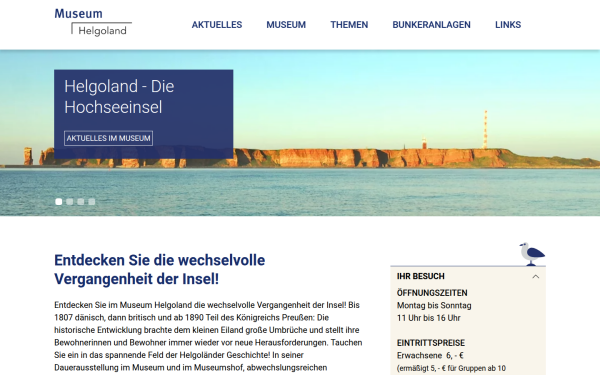Select the second slider dot

[x=70, y=202]
